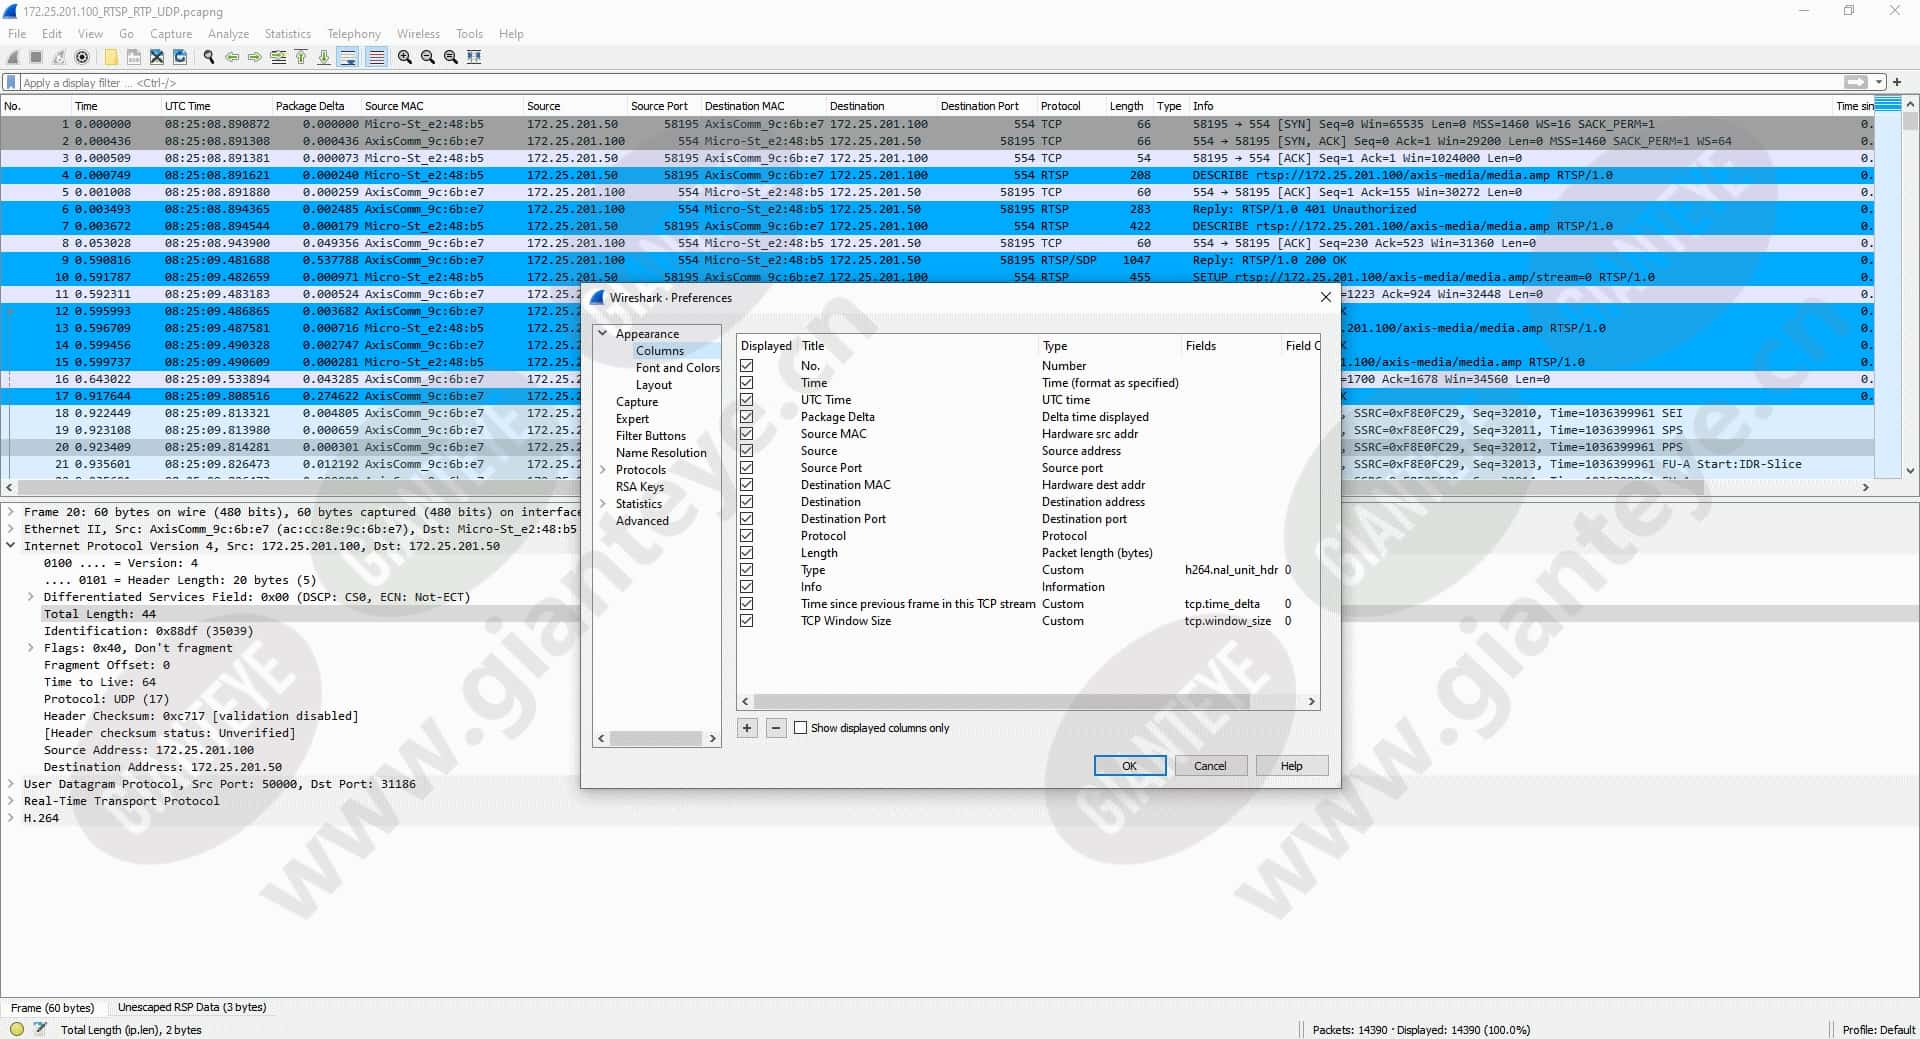Reset text to normal size via the toolbar
1920x1039 pixels.
(451, 57)
